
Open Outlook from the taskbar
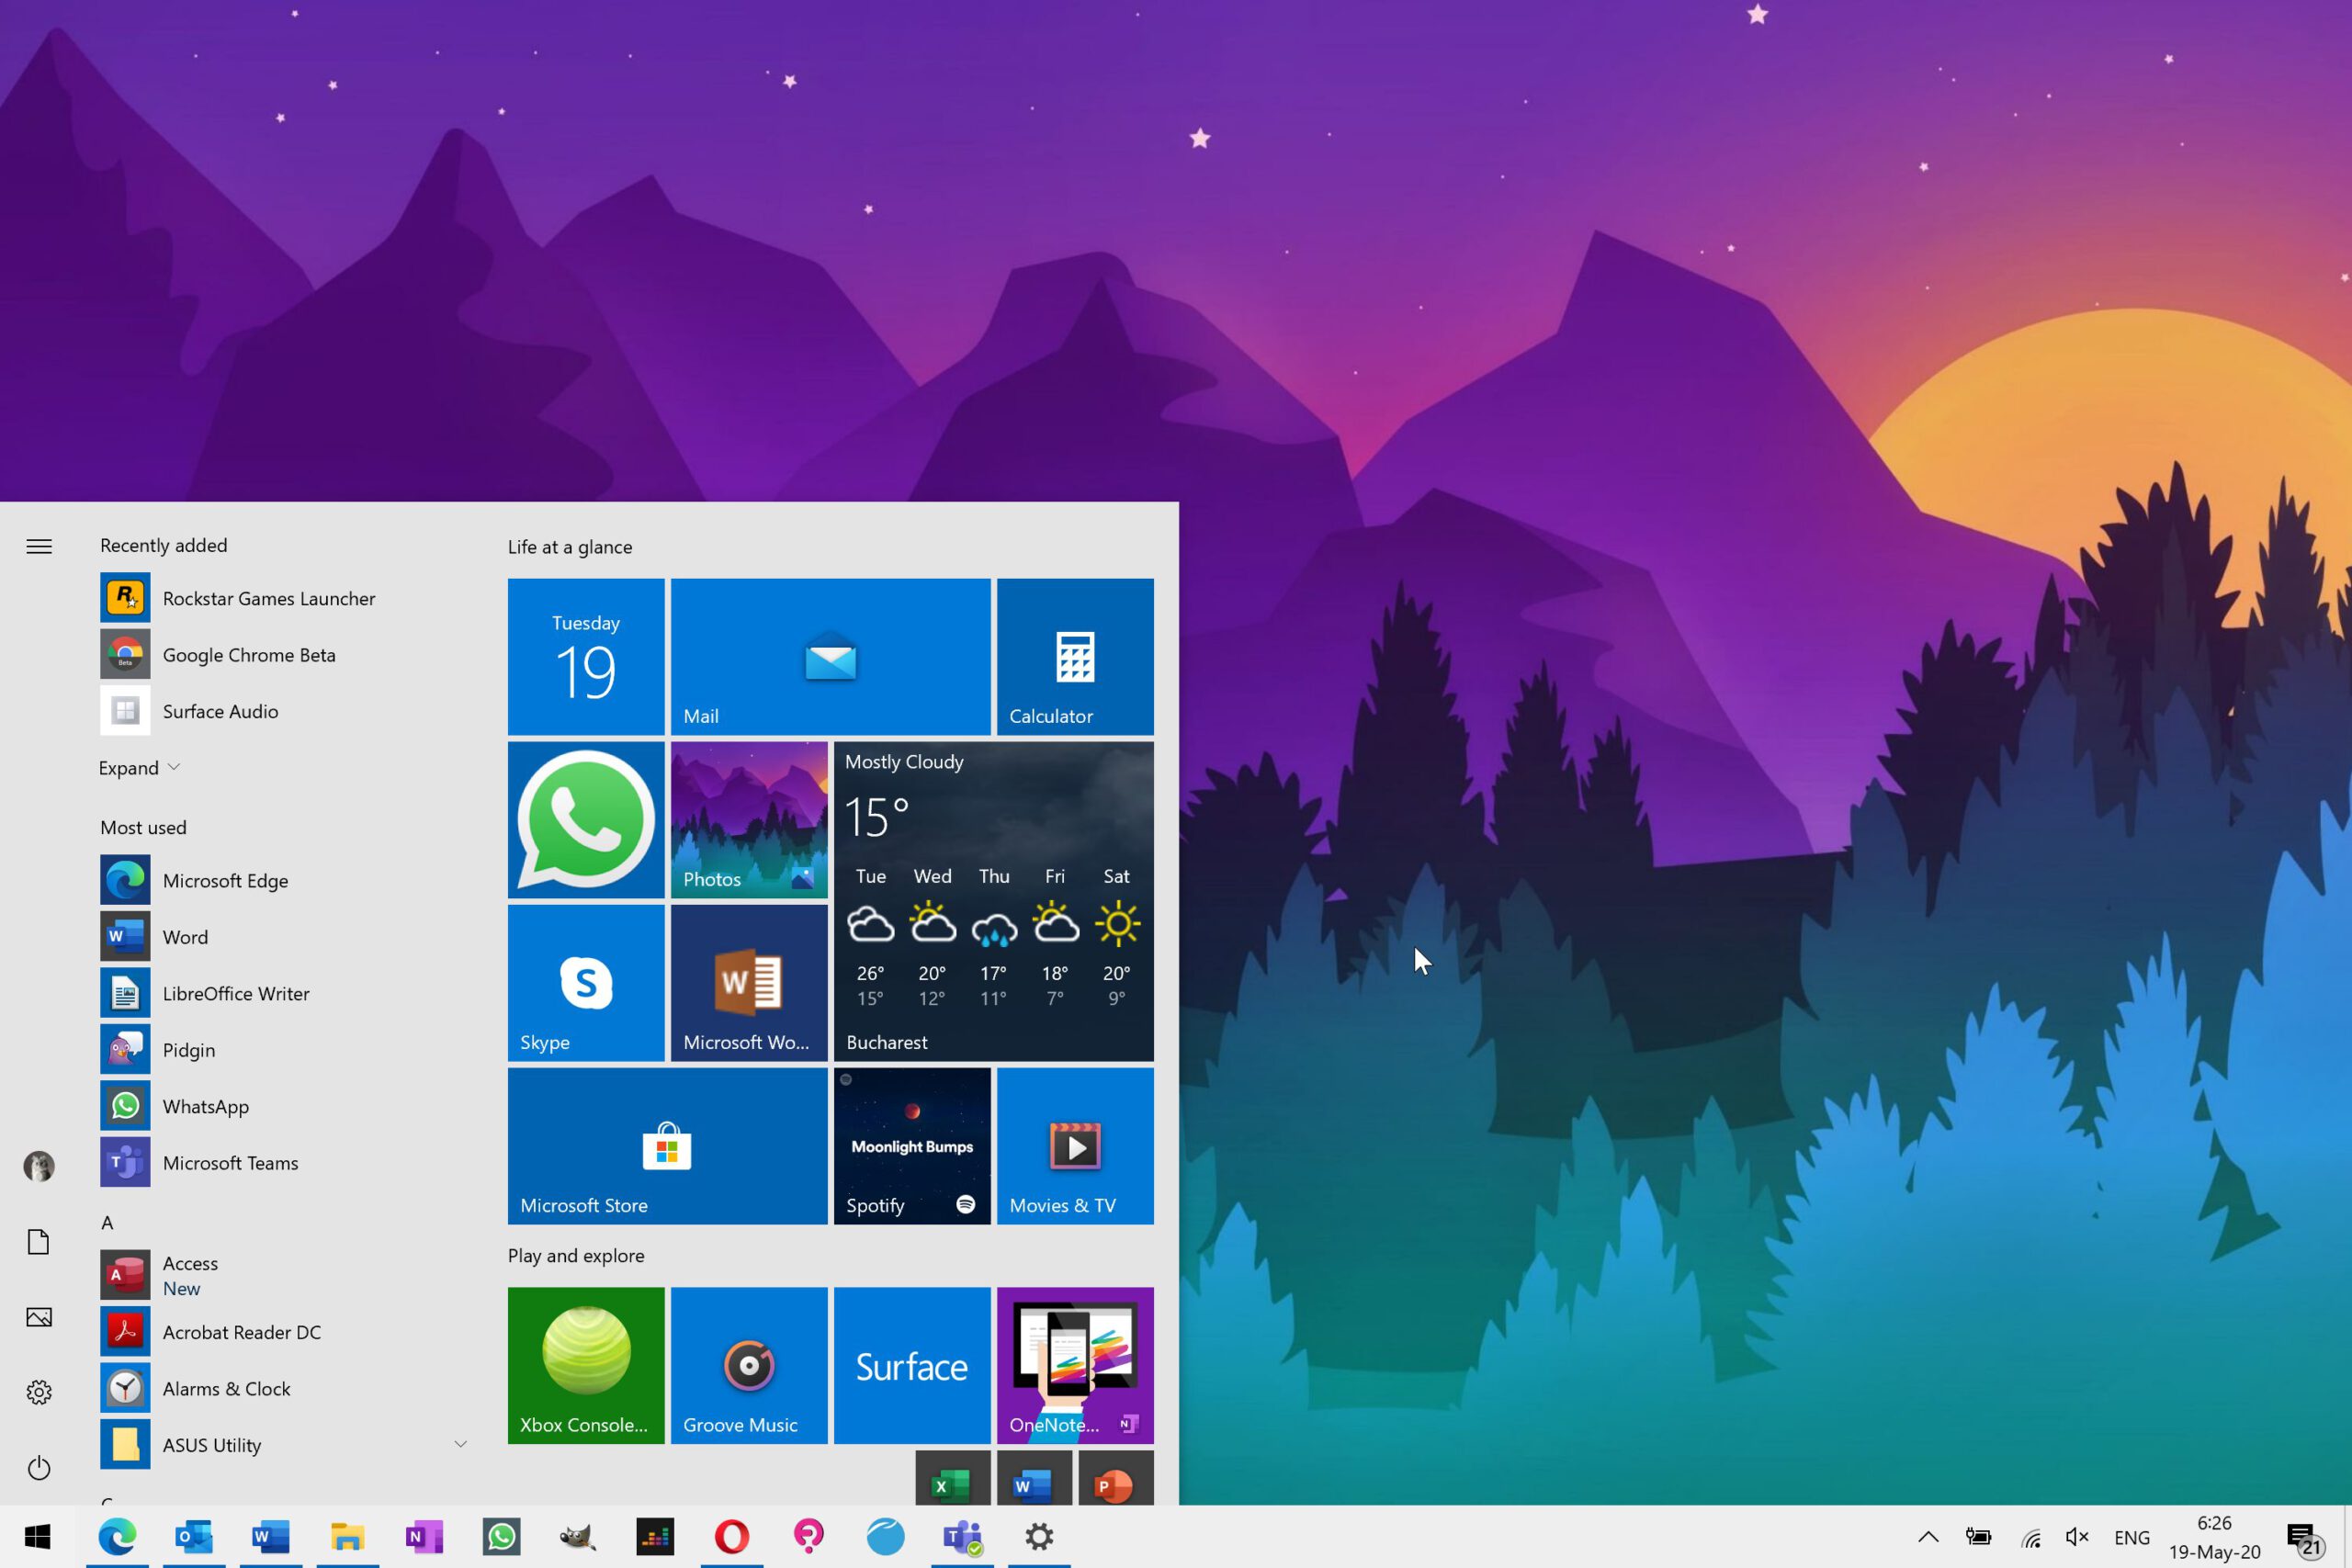point(194,1536)
